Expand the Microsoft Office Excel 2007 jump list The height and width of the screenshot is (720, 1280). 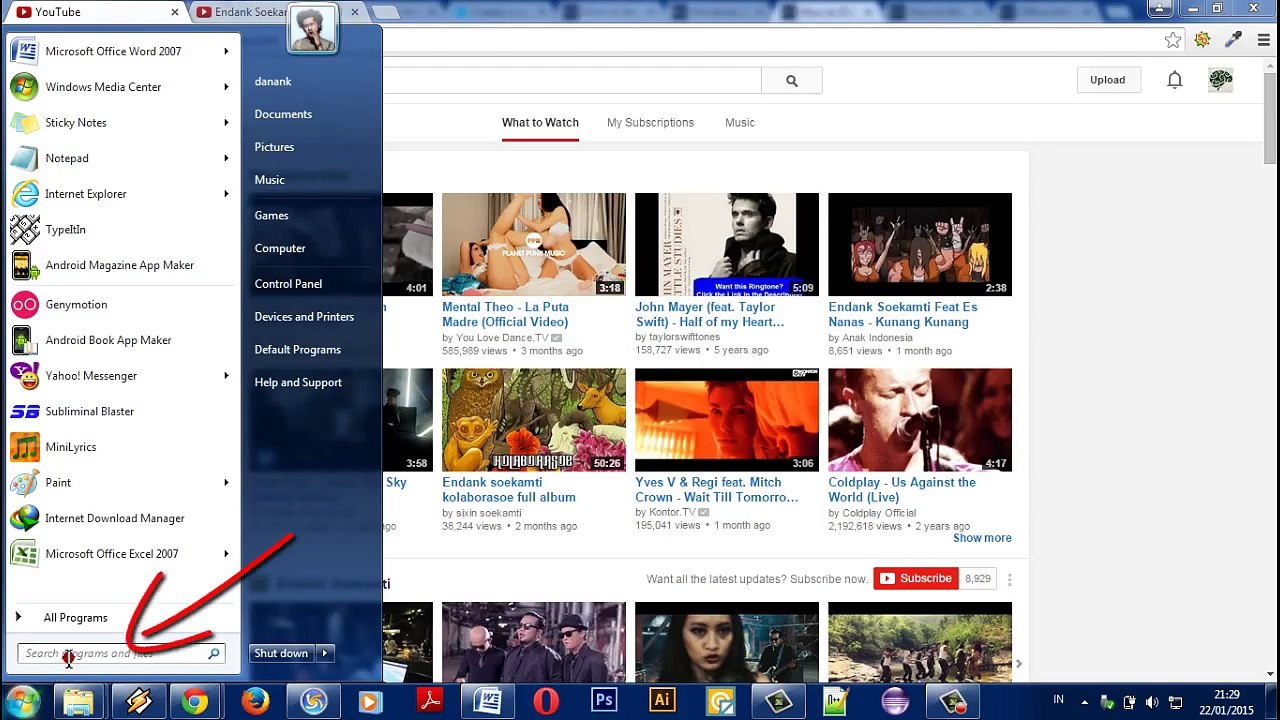[226, 554]
